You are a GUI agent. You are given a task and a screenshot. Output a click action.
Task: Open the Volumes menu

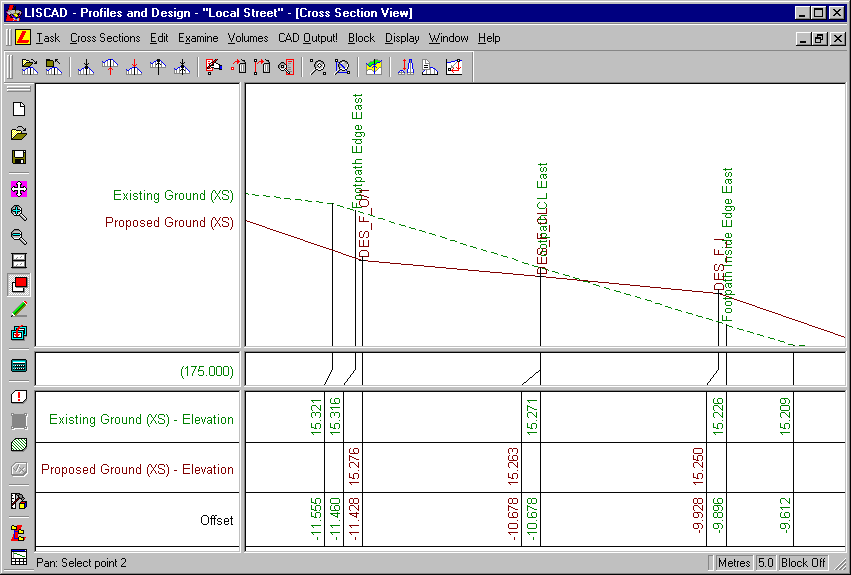[x=248, y=38]
